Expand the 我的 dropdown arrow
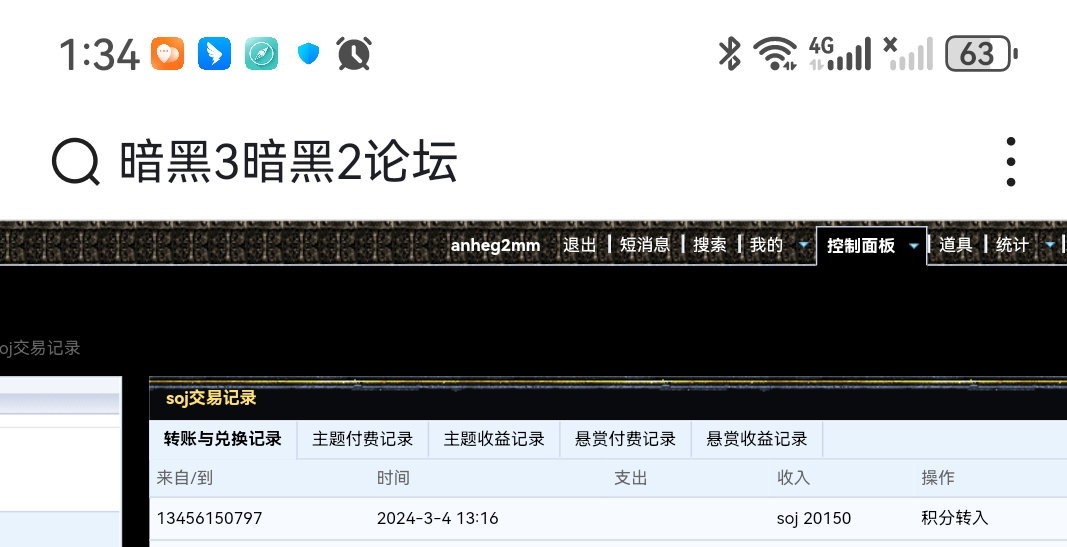Screen dimensions: 1067x547 (803, 245)
